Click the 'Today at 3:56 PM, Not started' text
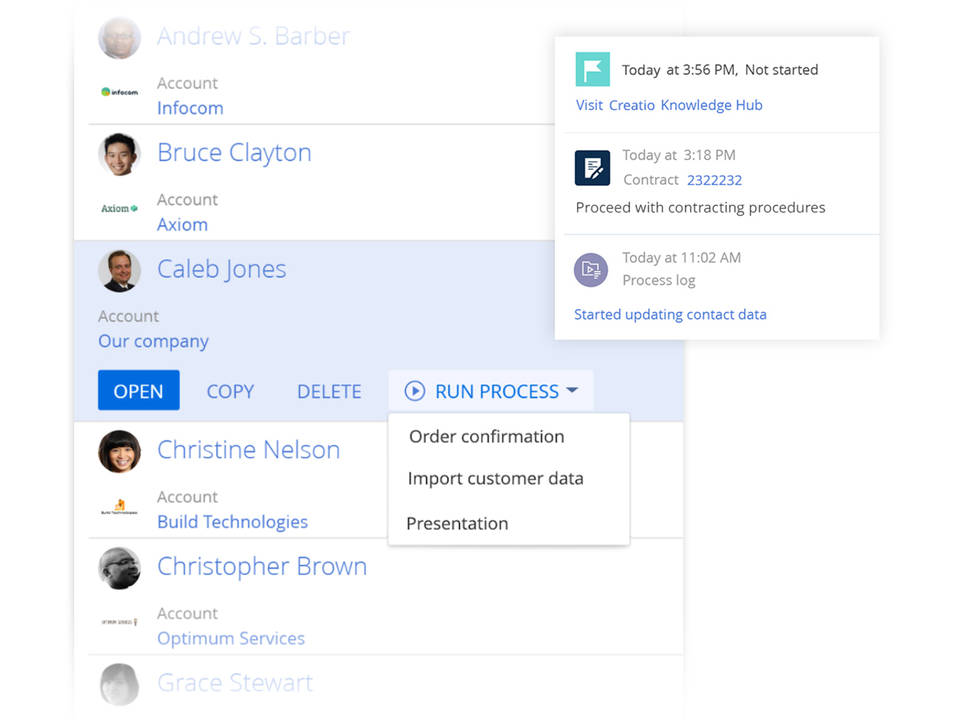This screenshot has height=720, width=960. (720, 70)
